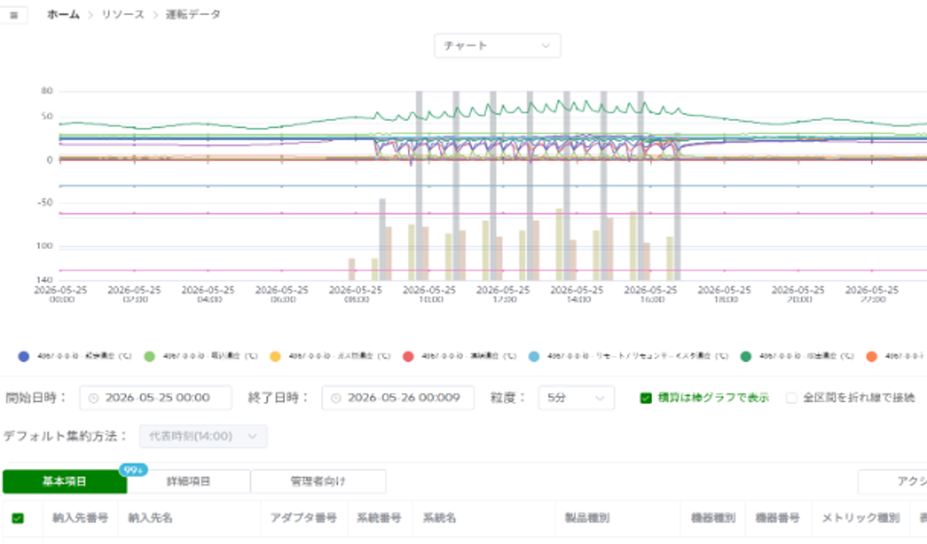The width and height of the screenshot is (927, 544).
Task: Click the 系統名 column header
Action: [x=439, y=518]
